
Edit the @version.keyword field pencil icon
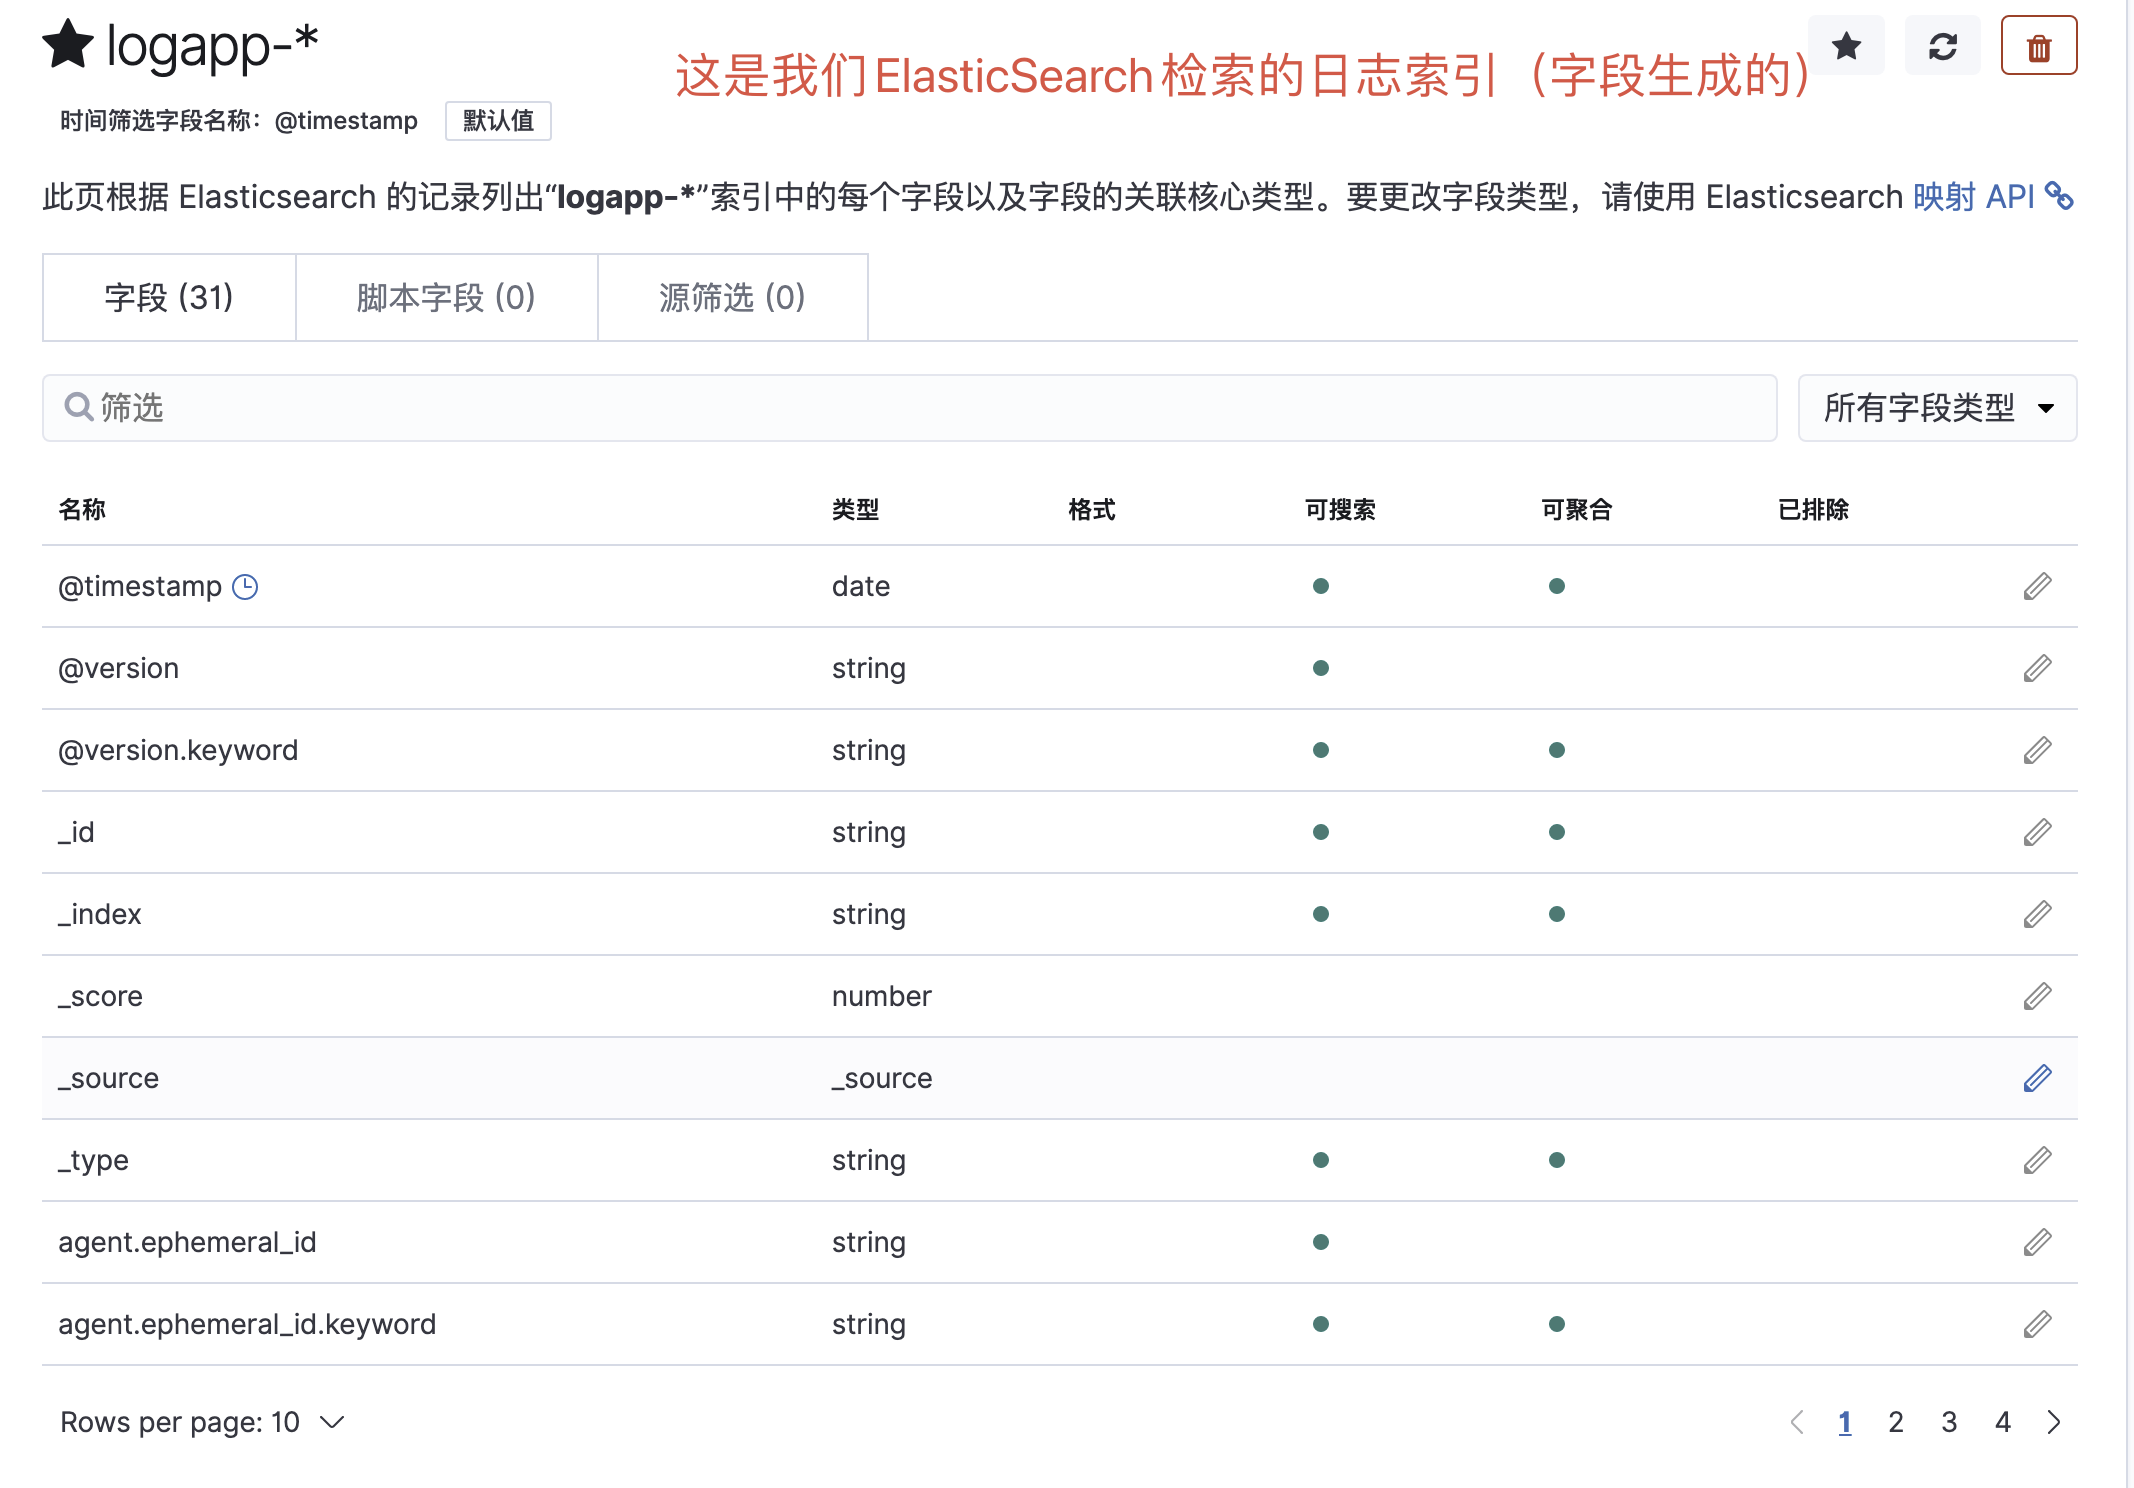[2037, 750]
